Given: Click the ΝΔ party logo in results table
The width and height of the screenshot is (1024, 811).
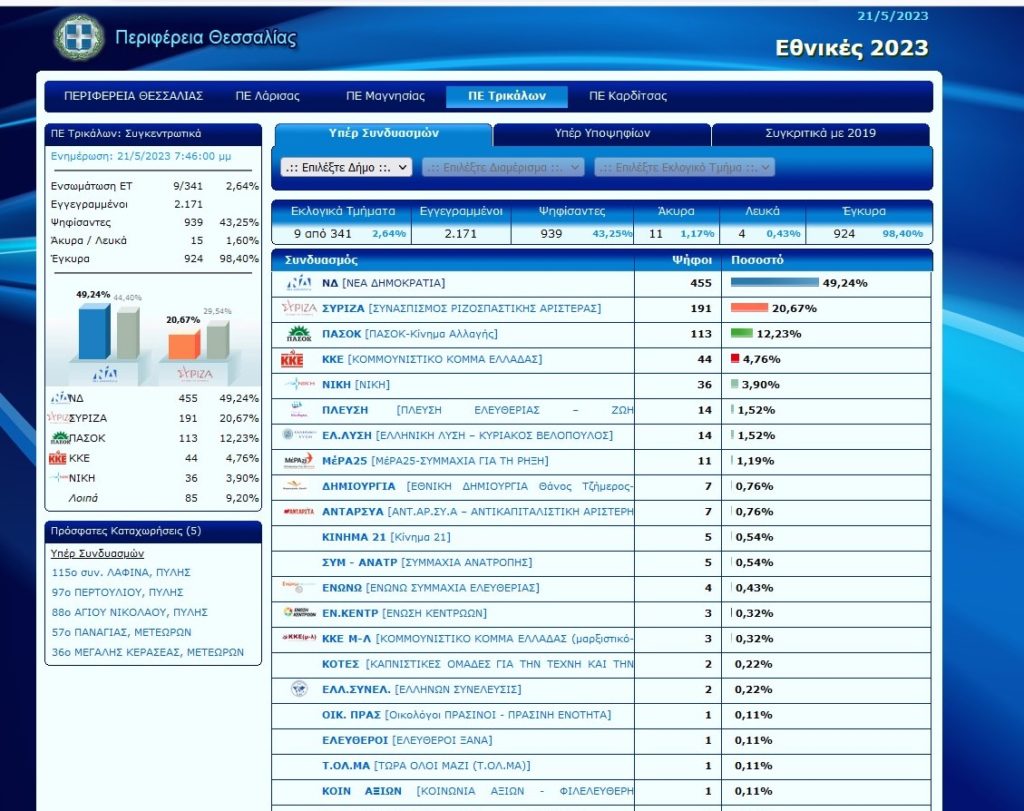Looking at the screenshot, I should (299, 283).
